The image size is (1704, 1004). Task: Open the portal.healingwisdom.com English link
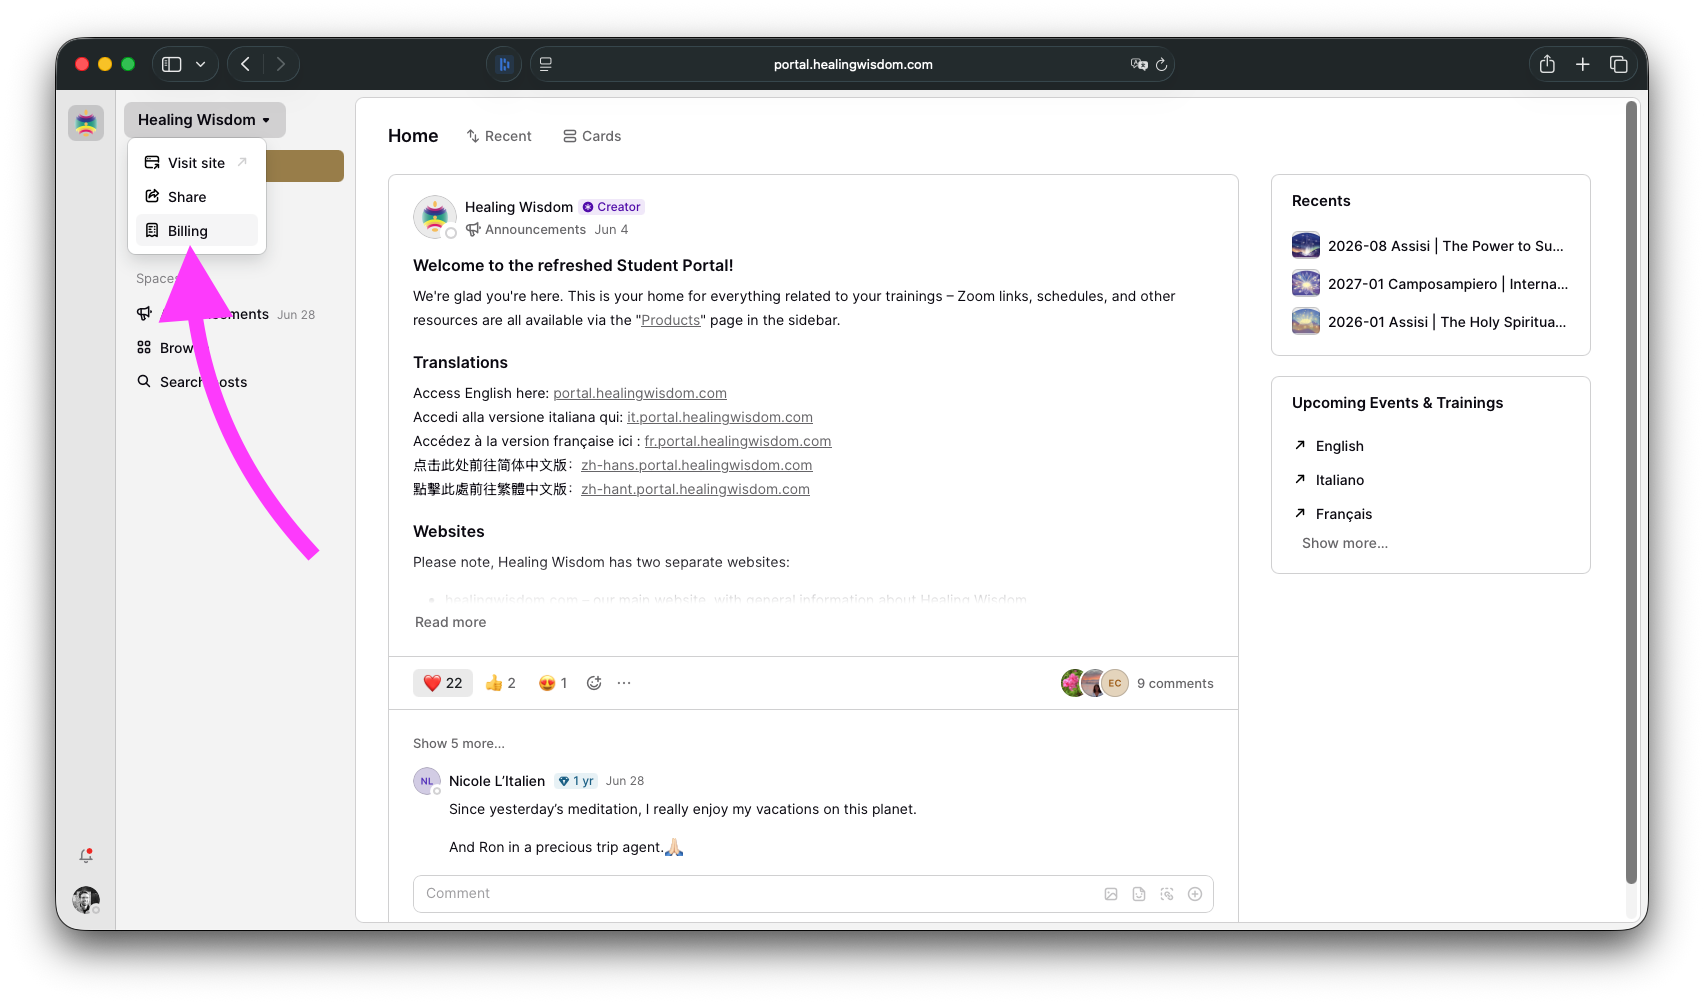coord(640,394)
